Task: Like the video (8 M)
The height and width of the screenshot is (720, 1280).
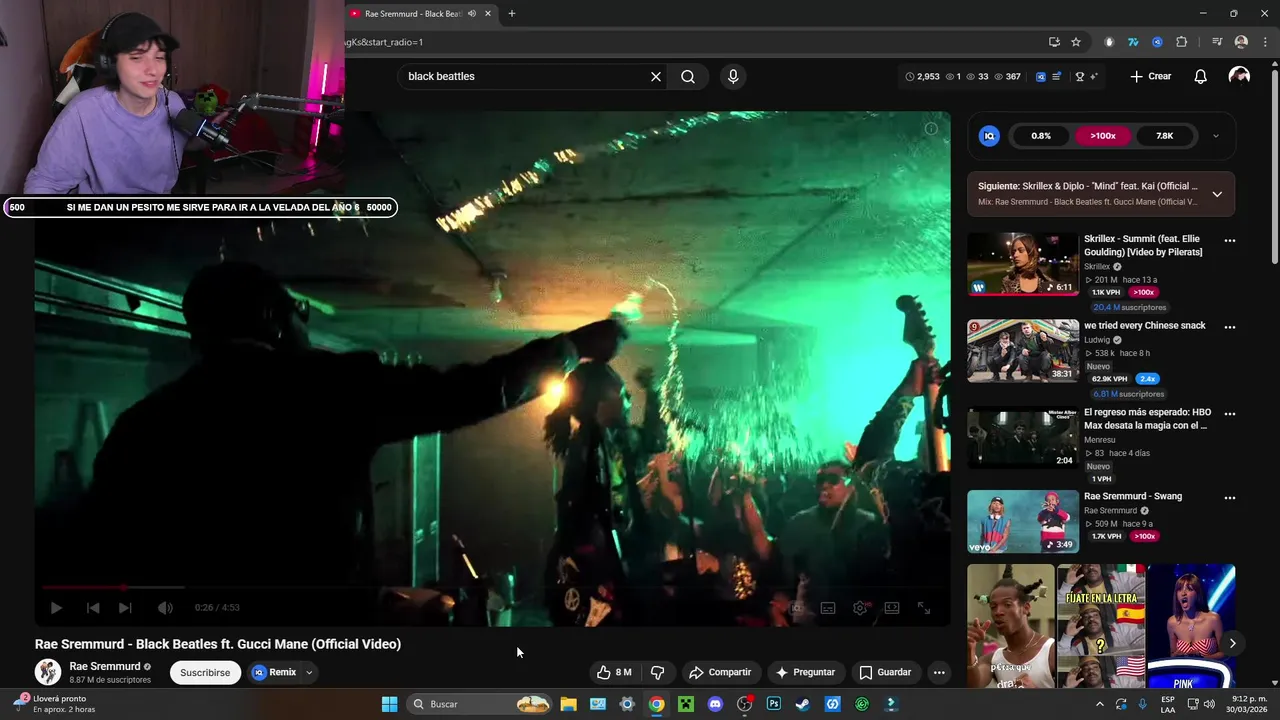Action: click(x=614, y=672)
